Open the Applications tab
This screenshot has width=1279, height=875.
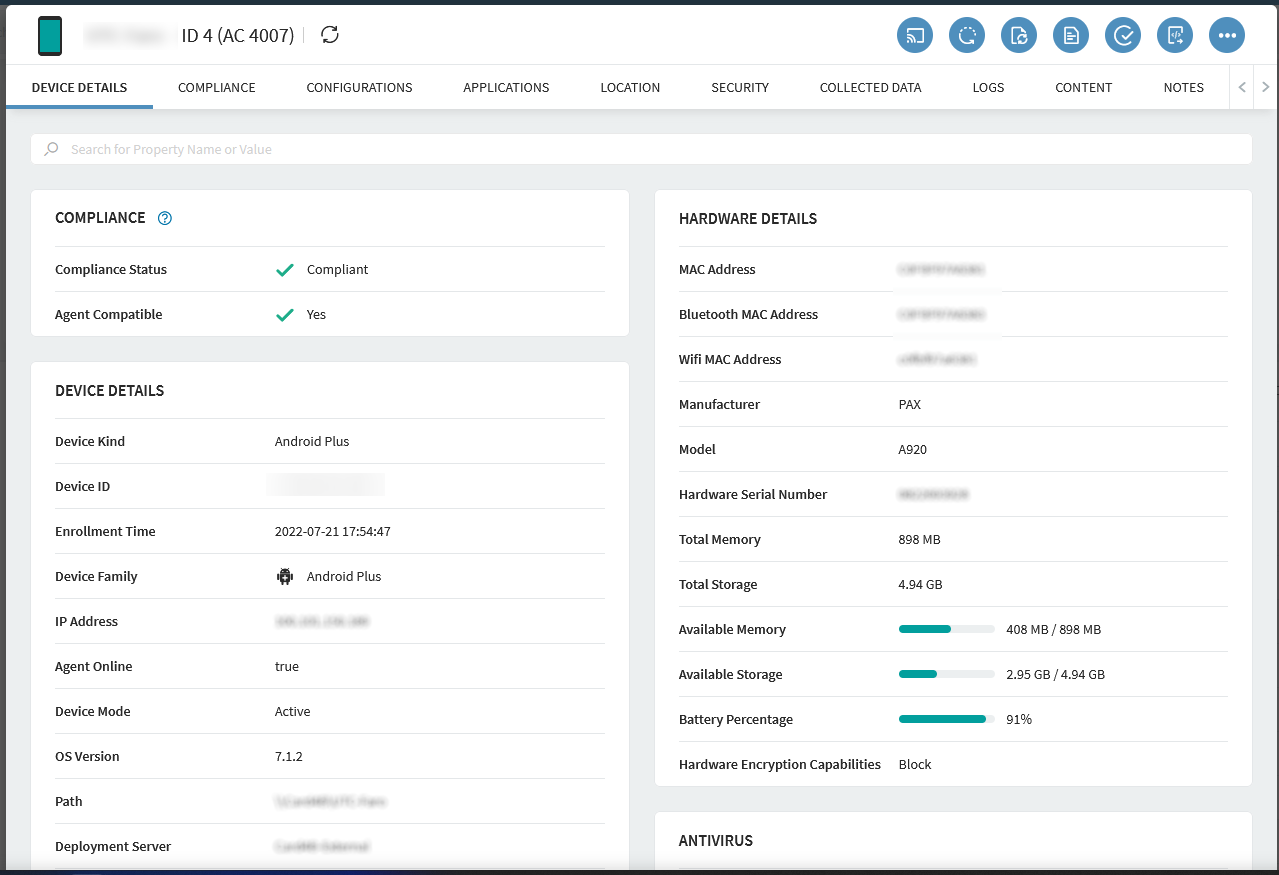506,88
